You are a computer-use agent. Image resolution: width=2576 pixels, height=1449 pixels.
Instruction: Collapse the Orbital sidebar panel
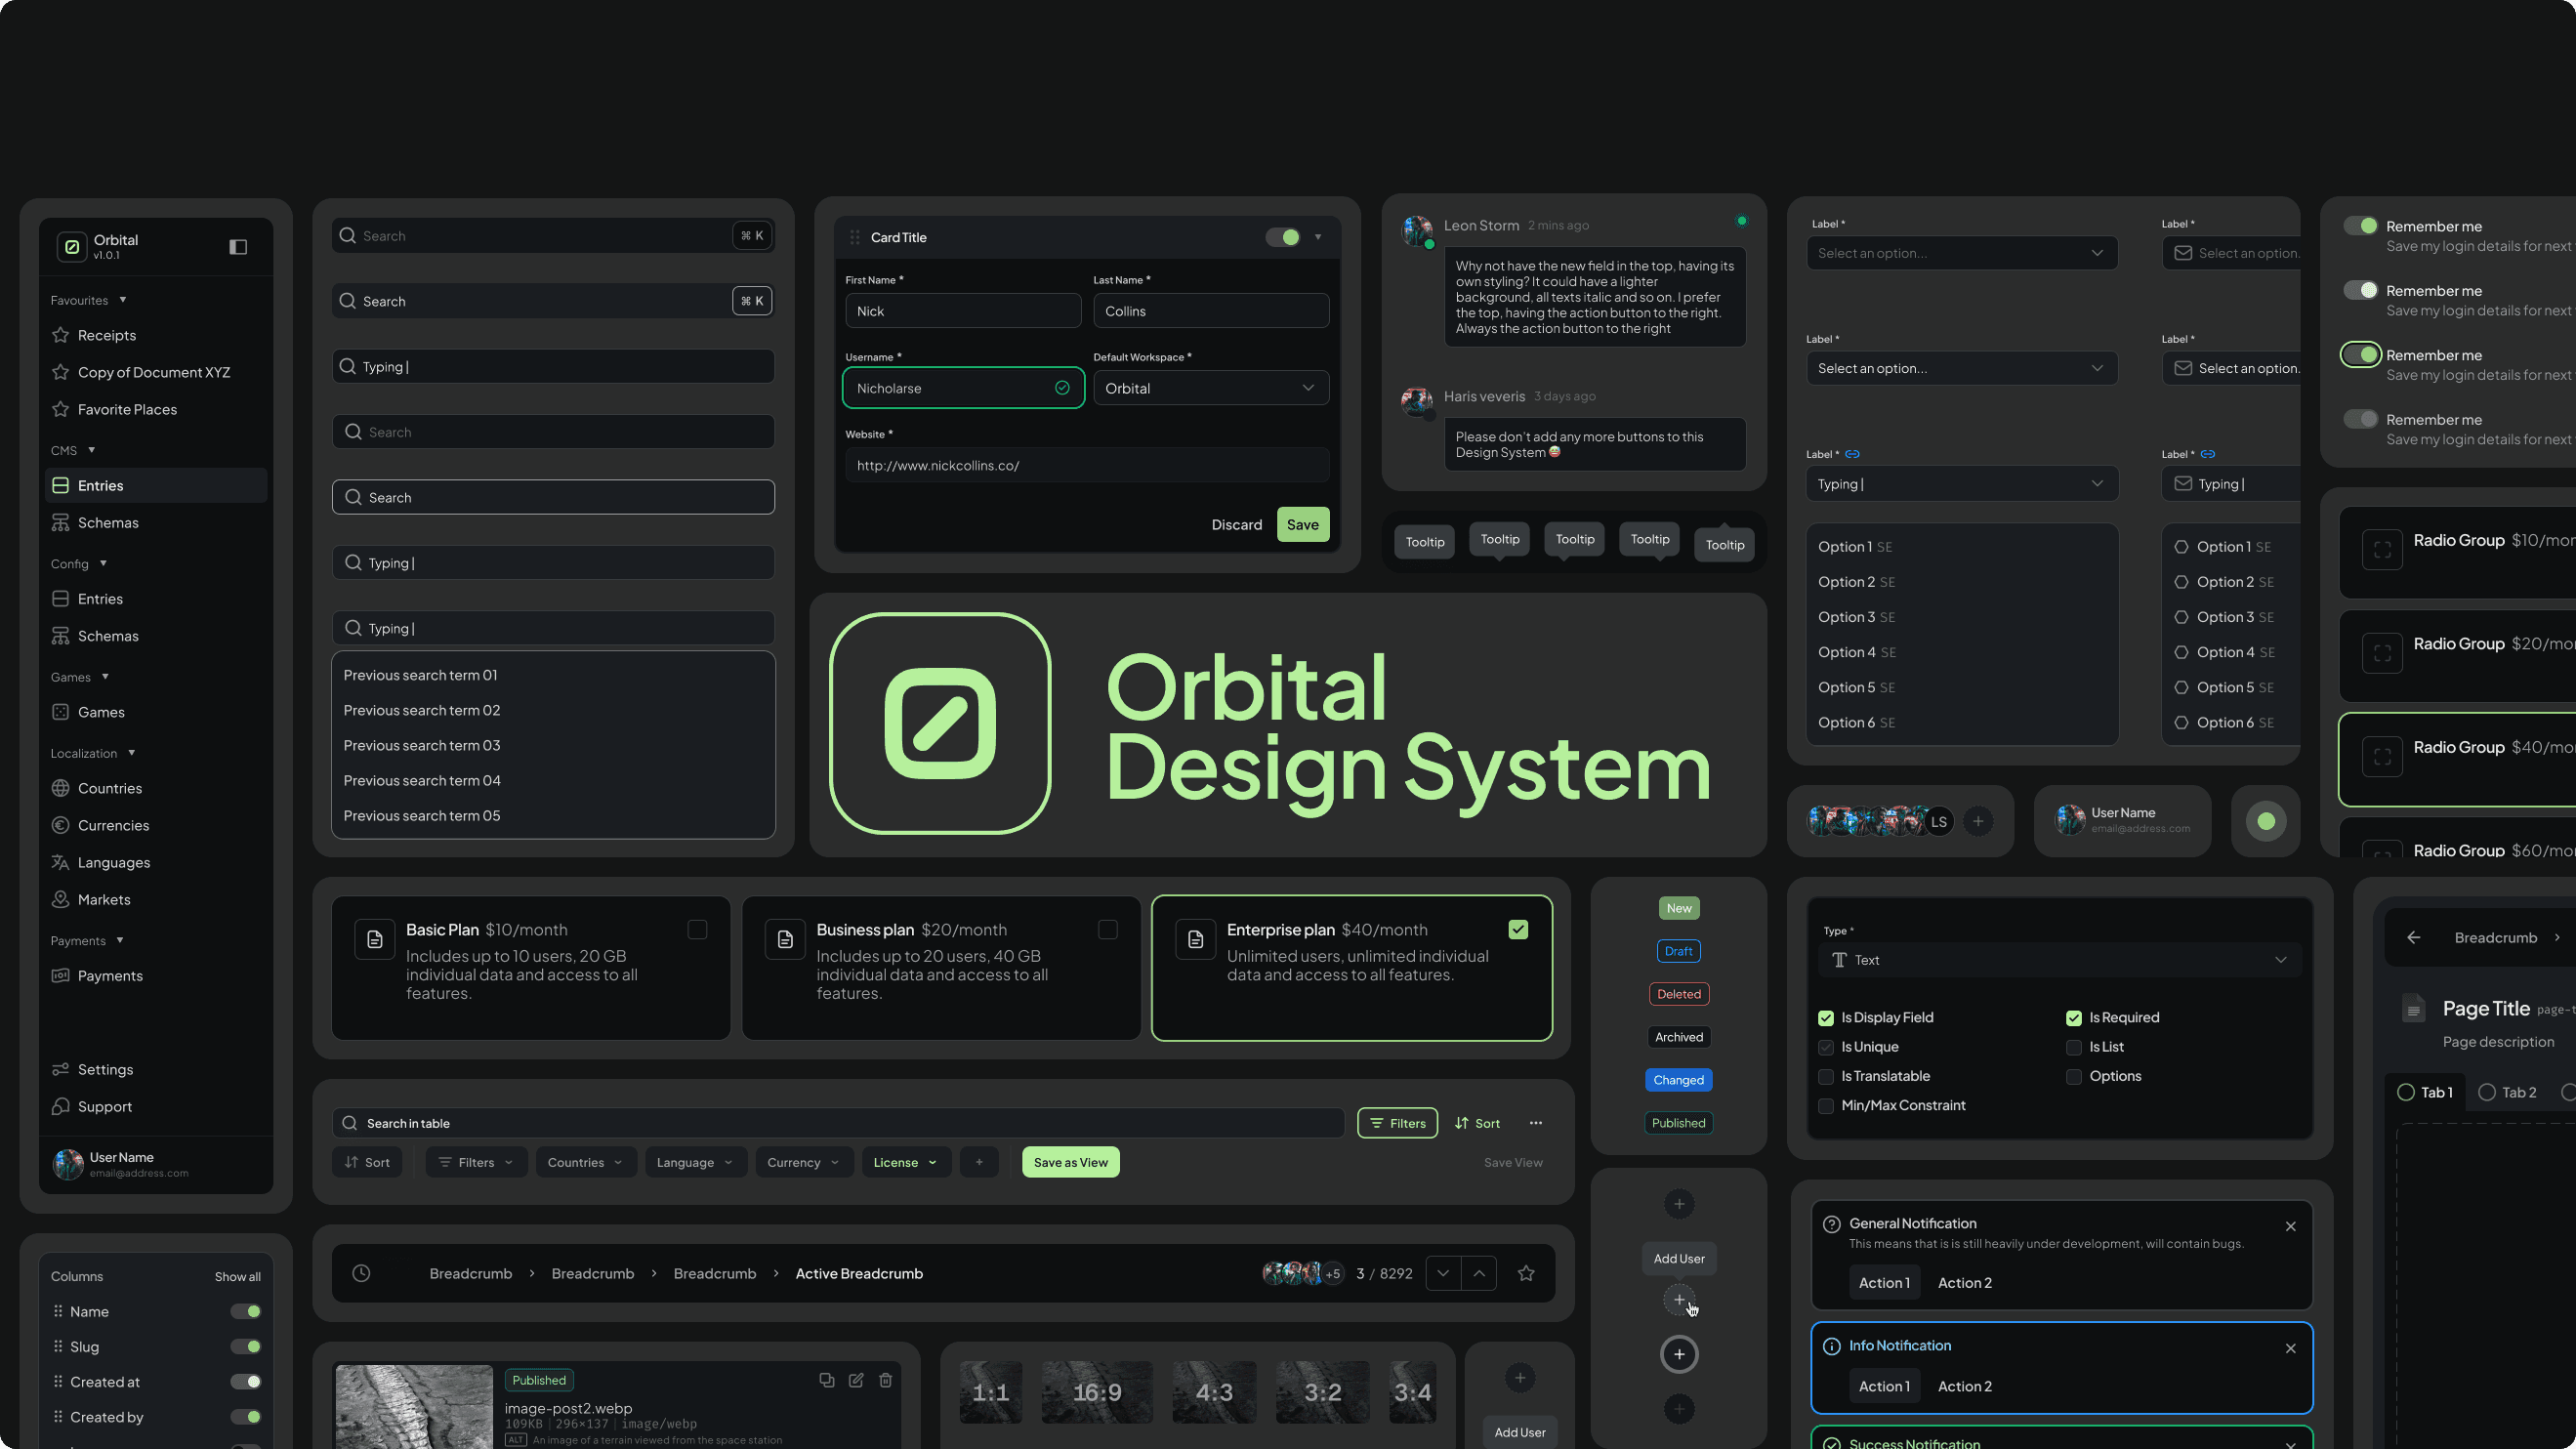click(238, 246)
